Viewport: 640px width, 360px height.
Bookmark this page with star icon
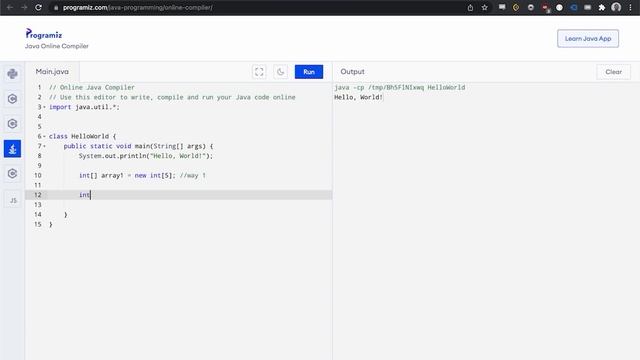point(484,7)
